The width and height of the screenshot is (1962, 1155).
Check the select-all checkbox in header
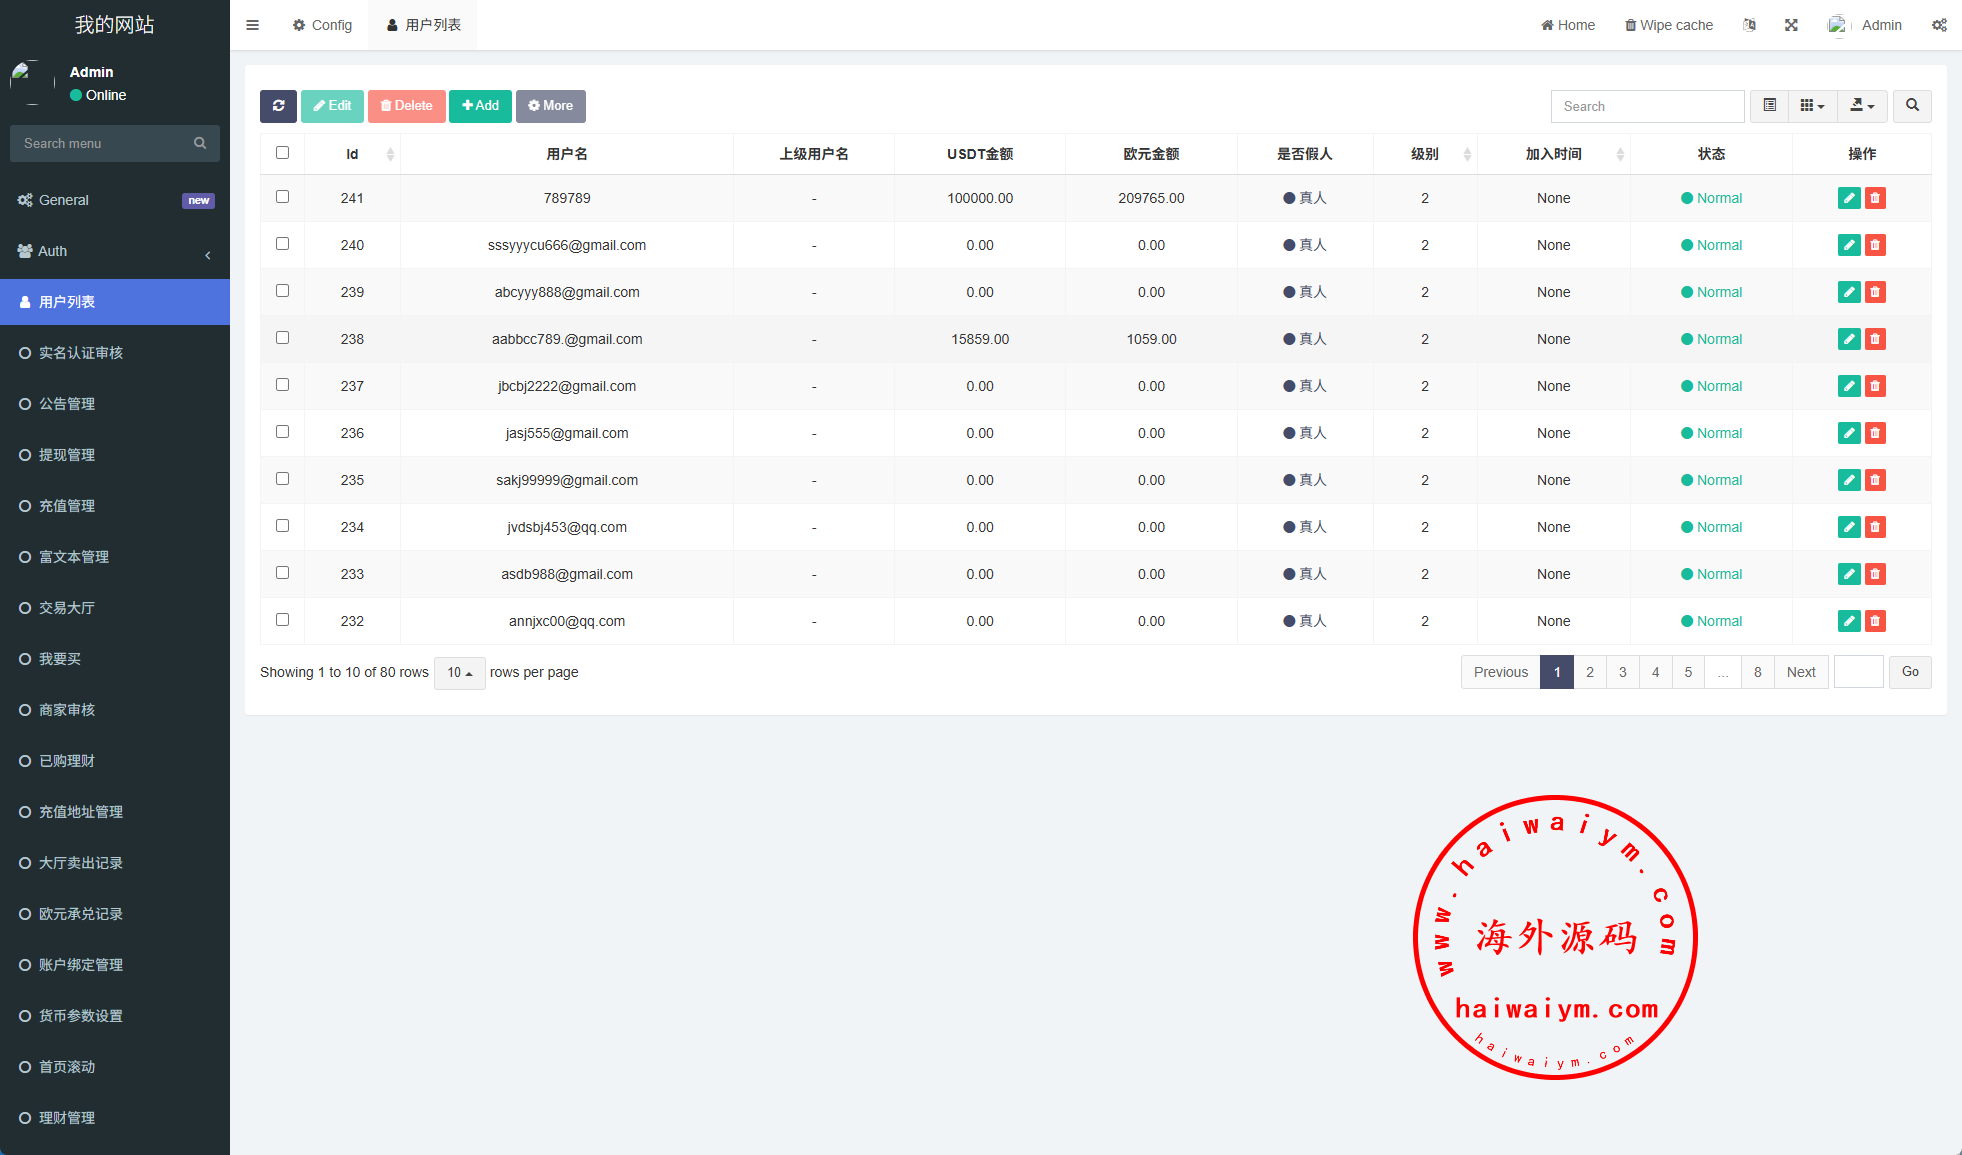pos(282,153)
